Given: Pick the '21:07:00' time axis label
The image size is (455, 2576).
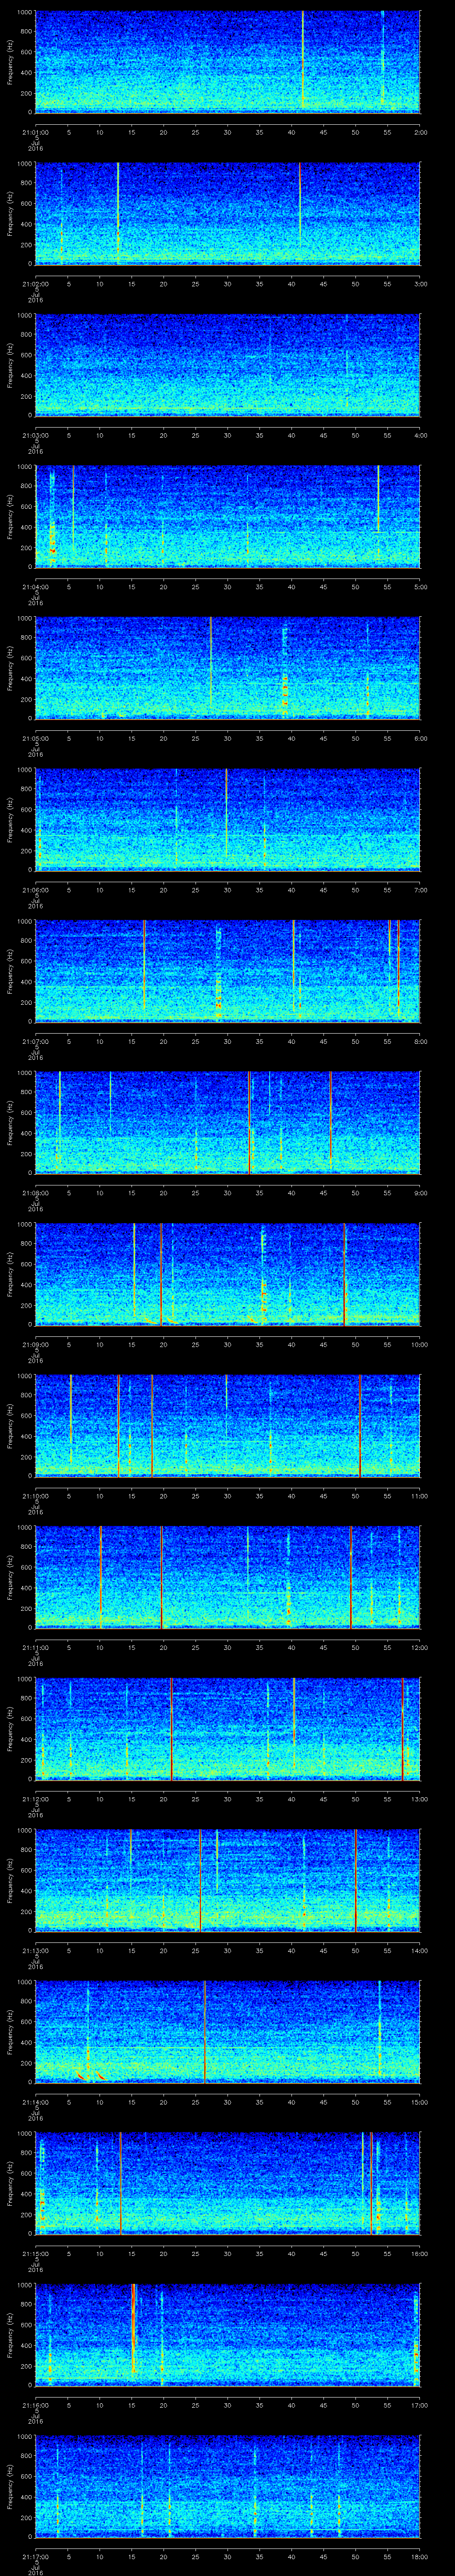Looking at the screenshot, I should [35, 1041].
